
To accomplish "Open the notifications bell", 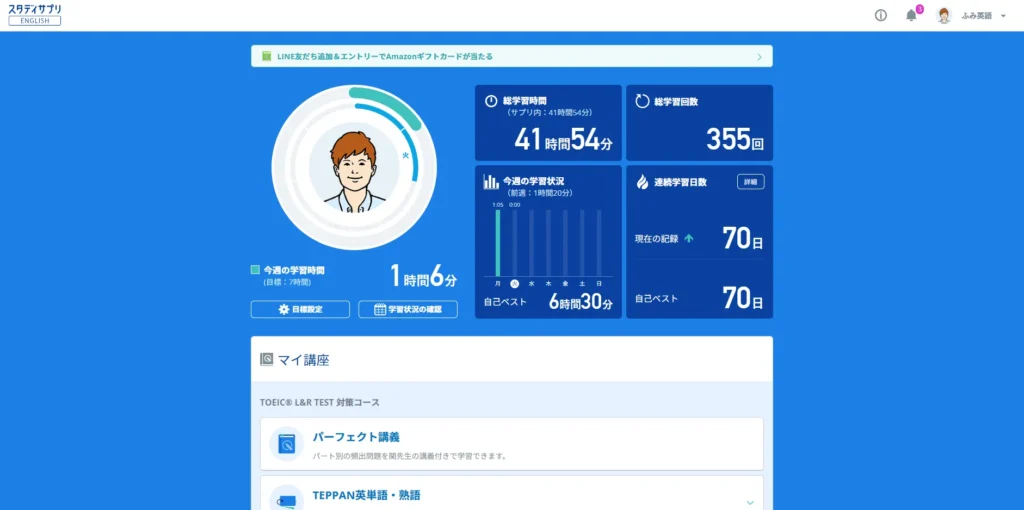I will (911, 15).
